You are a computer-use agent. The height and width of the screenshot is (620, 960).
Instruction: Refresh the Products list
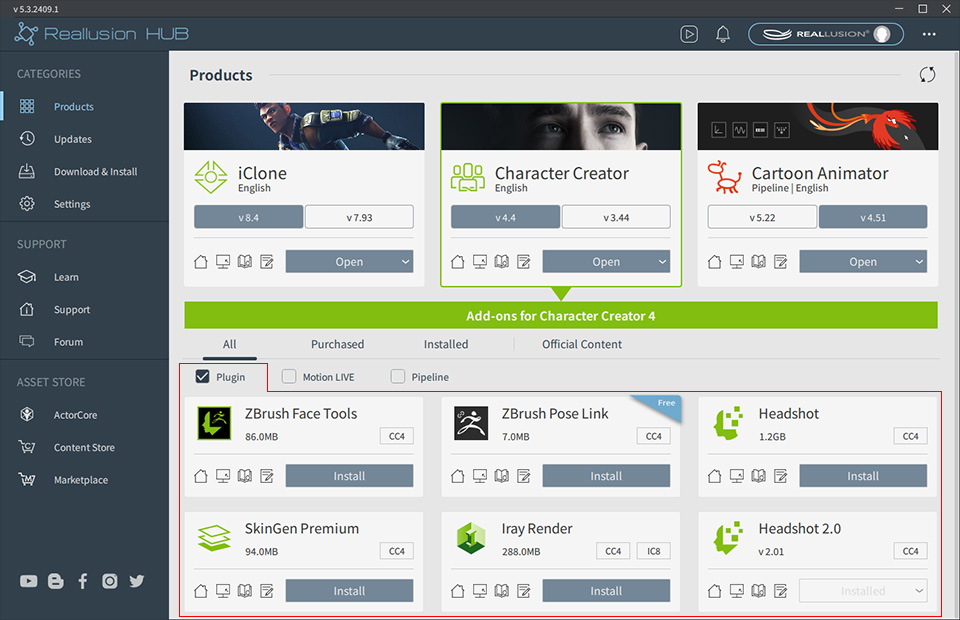coord(928,75)
